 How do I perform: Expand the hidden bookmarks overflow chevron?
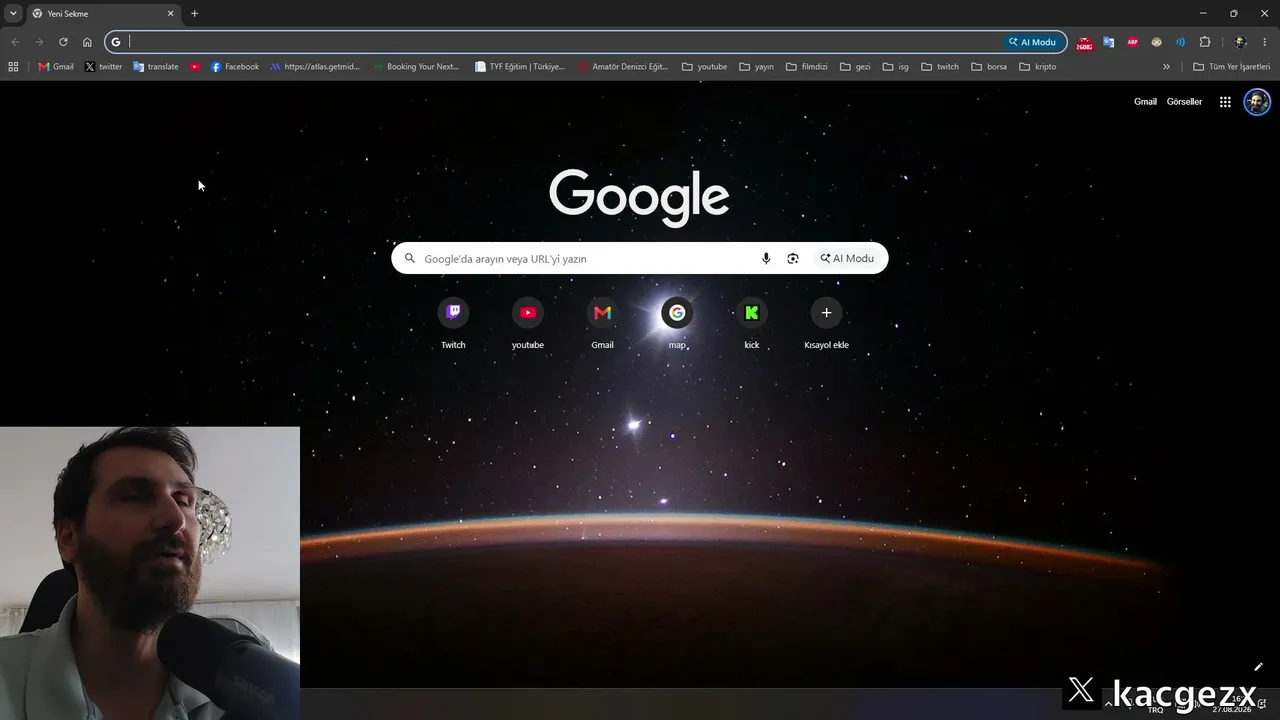[x=1166, y=67]
